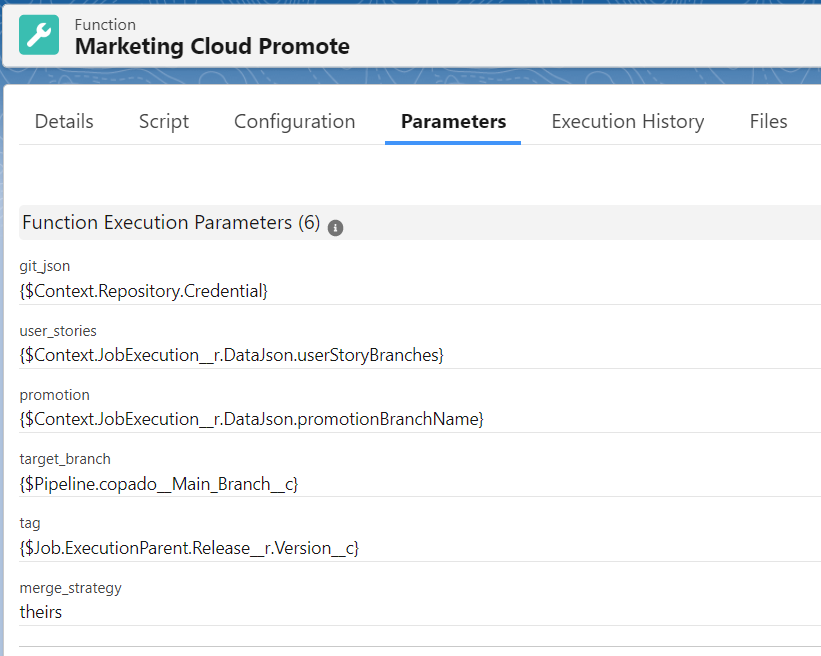Go to the Configuration tab

pyautogui.click(x=294, y=121)
